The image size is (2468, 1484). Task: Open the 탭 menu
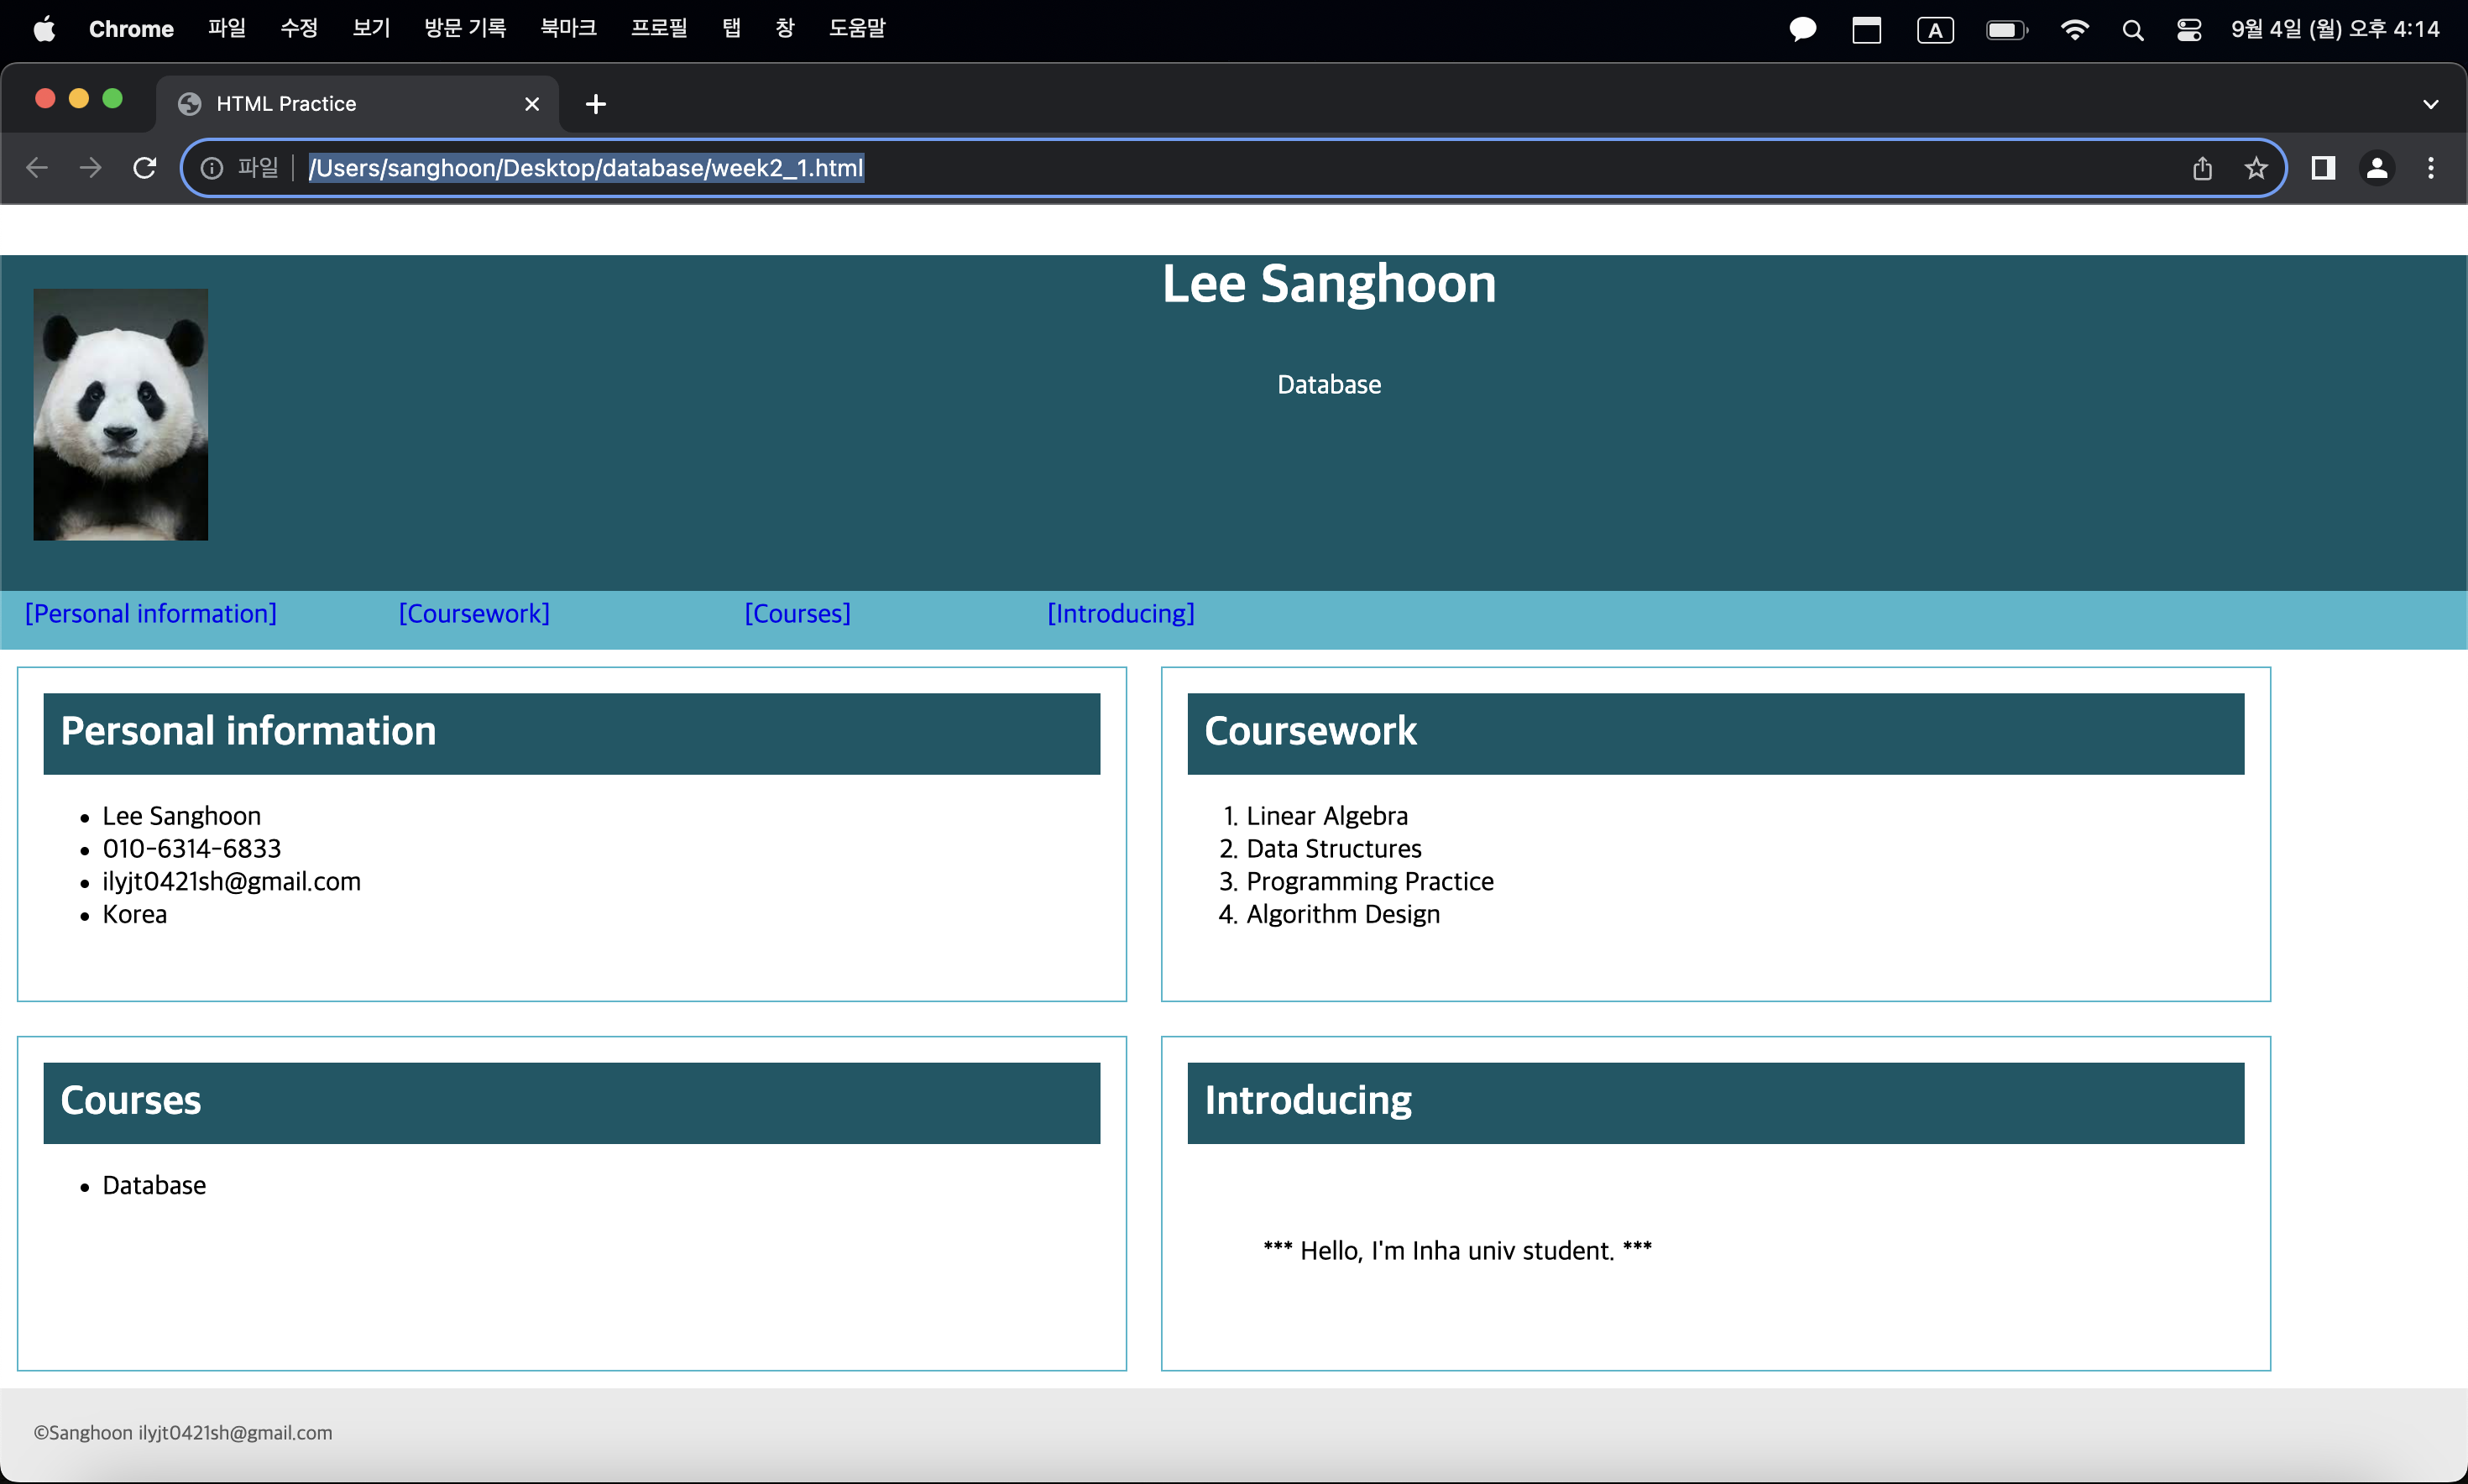pos(731,29)
